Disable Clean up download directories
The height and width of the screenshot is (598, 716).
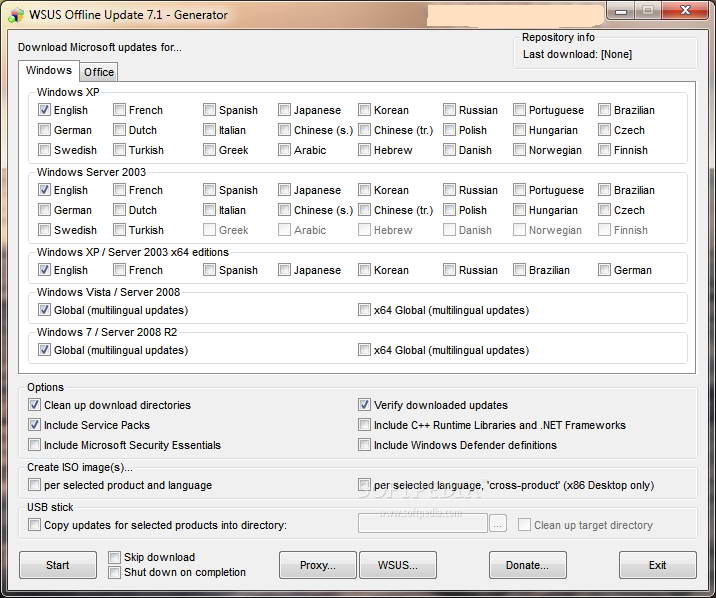(34, 405)
